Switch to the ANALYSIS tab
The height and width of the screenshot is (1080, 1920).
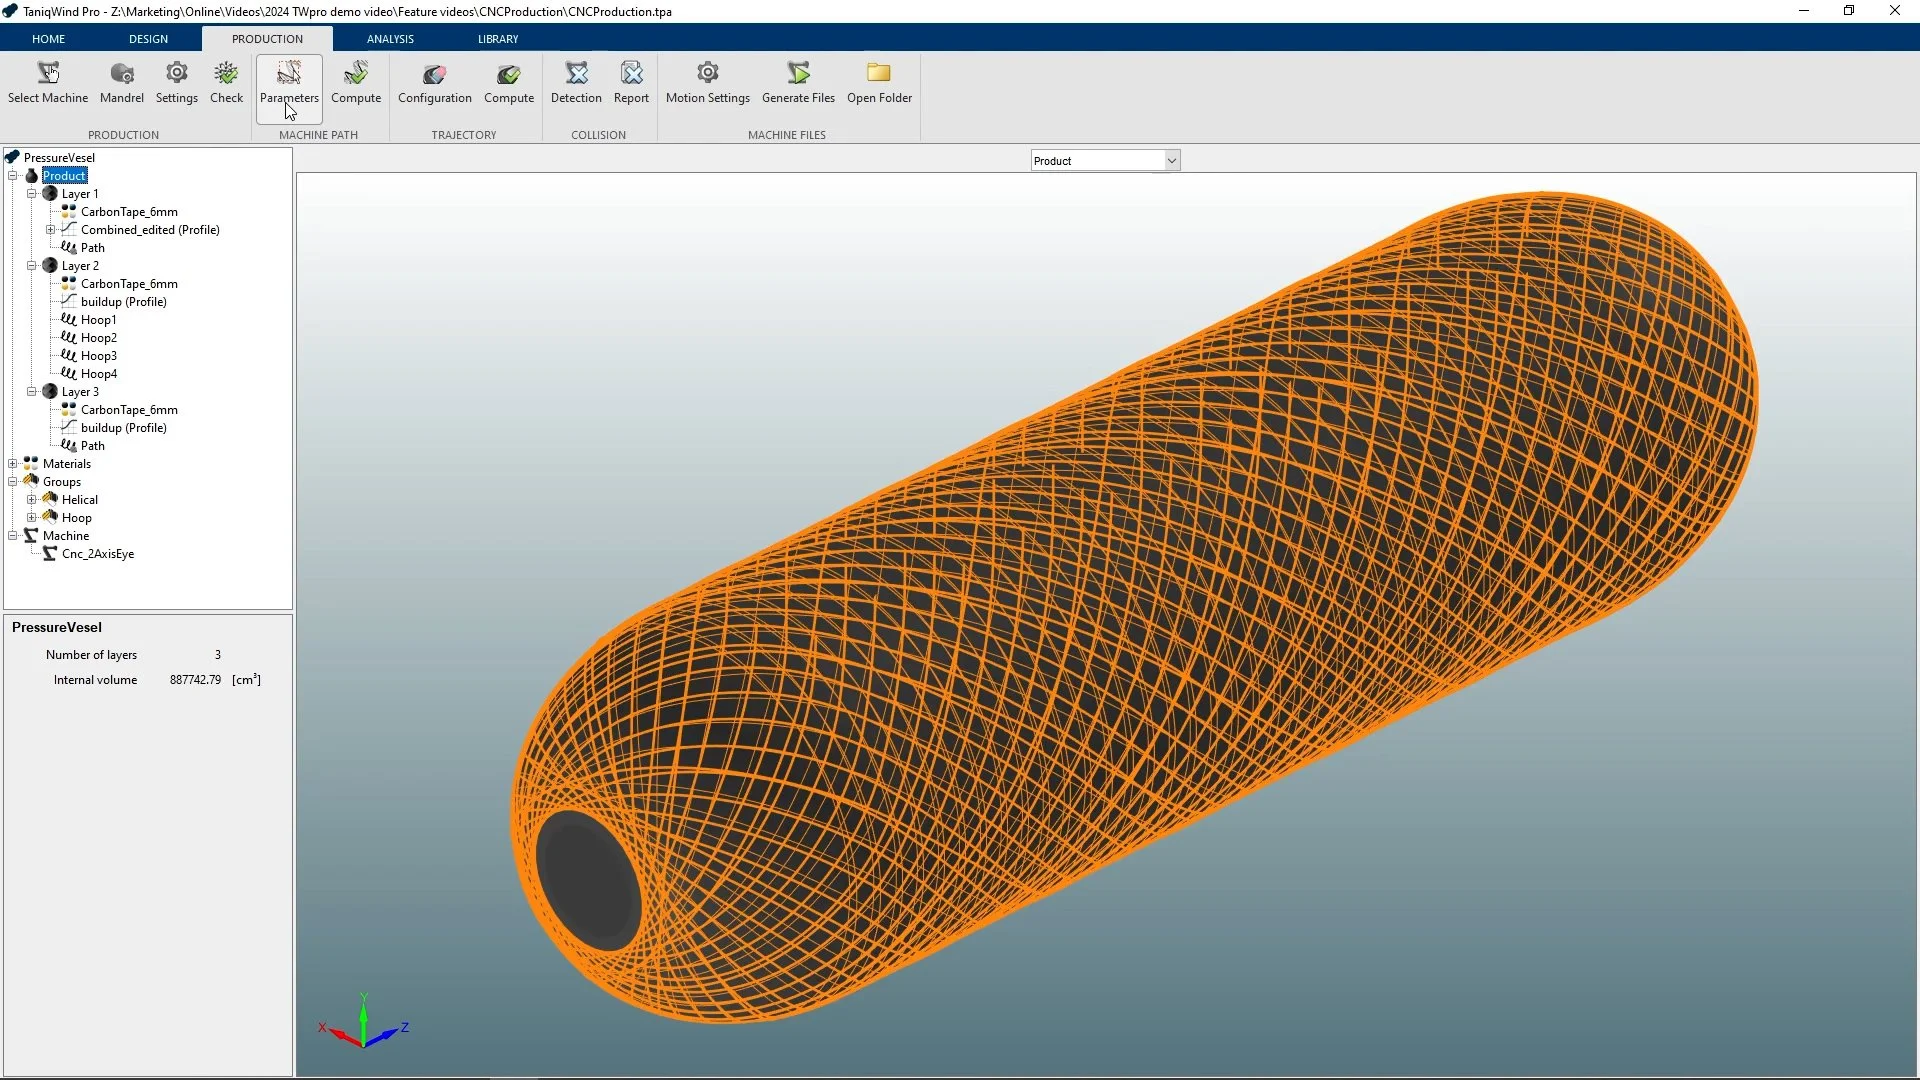pyautogui.click(x=390, y=38)
